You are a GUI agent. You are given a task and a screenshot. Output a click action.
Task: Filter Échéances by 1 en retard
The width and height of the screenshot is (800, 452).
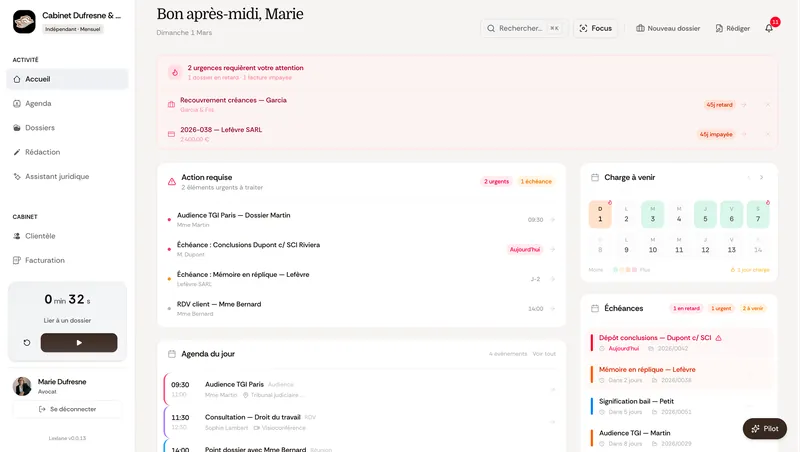point(686,308)
